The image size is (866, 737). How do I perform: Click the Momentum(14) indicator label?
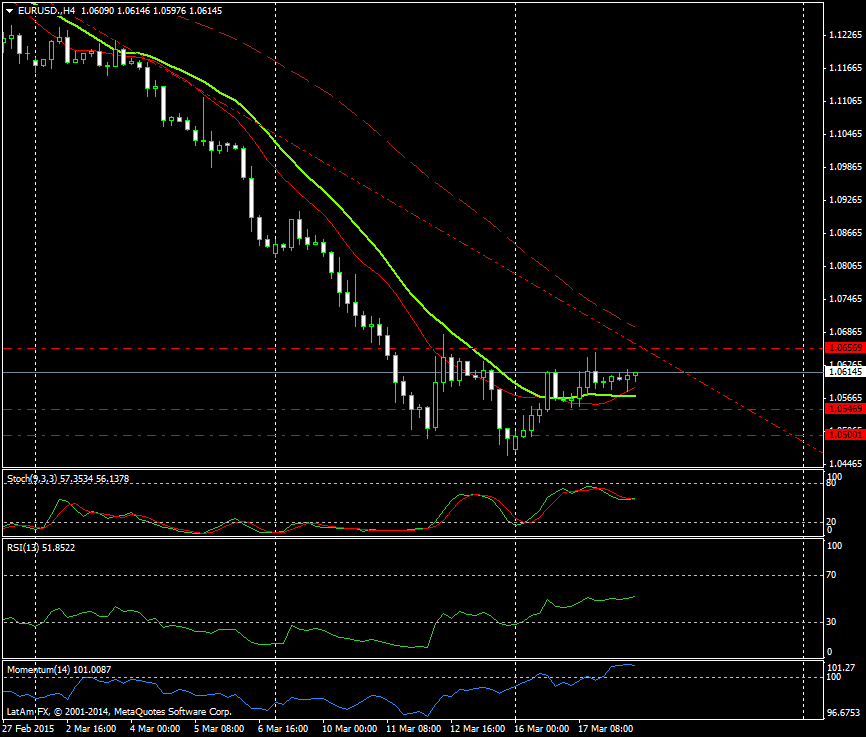(59, 668)
